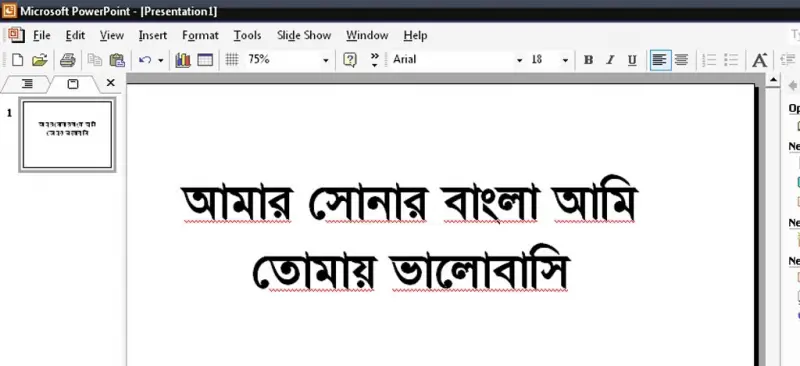The height and width of the screenshot is (366, 800).
Task: Click the Copy icon in the toolbar
Action: (x=95, y=60)
